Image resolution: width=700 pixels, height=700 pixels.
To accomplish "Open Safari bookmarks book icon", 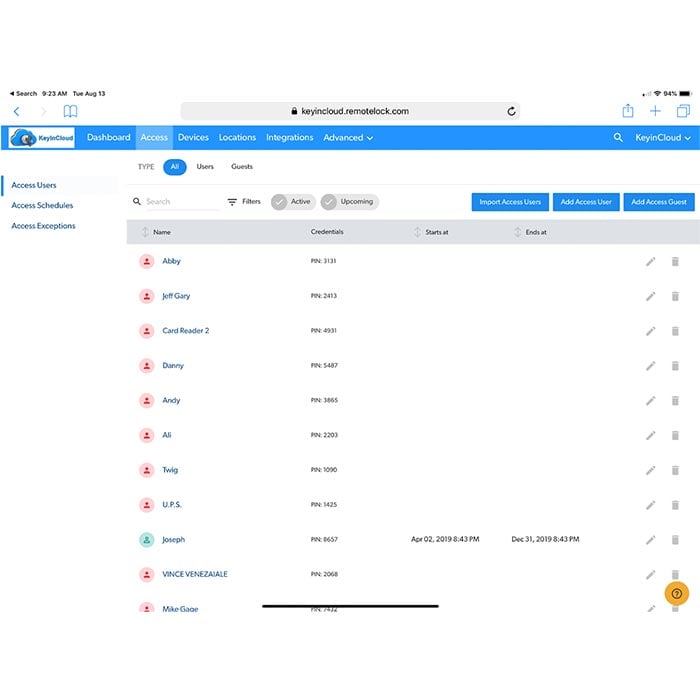I will click(x=70, y=111).
